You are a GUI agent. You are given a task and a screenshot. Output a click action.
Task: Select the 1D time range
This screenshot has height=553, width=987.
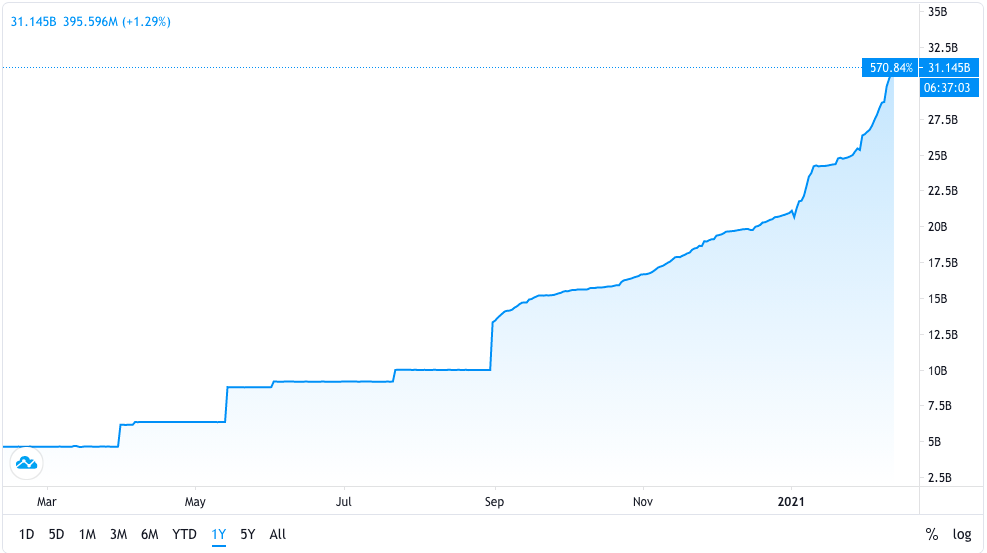26,534
